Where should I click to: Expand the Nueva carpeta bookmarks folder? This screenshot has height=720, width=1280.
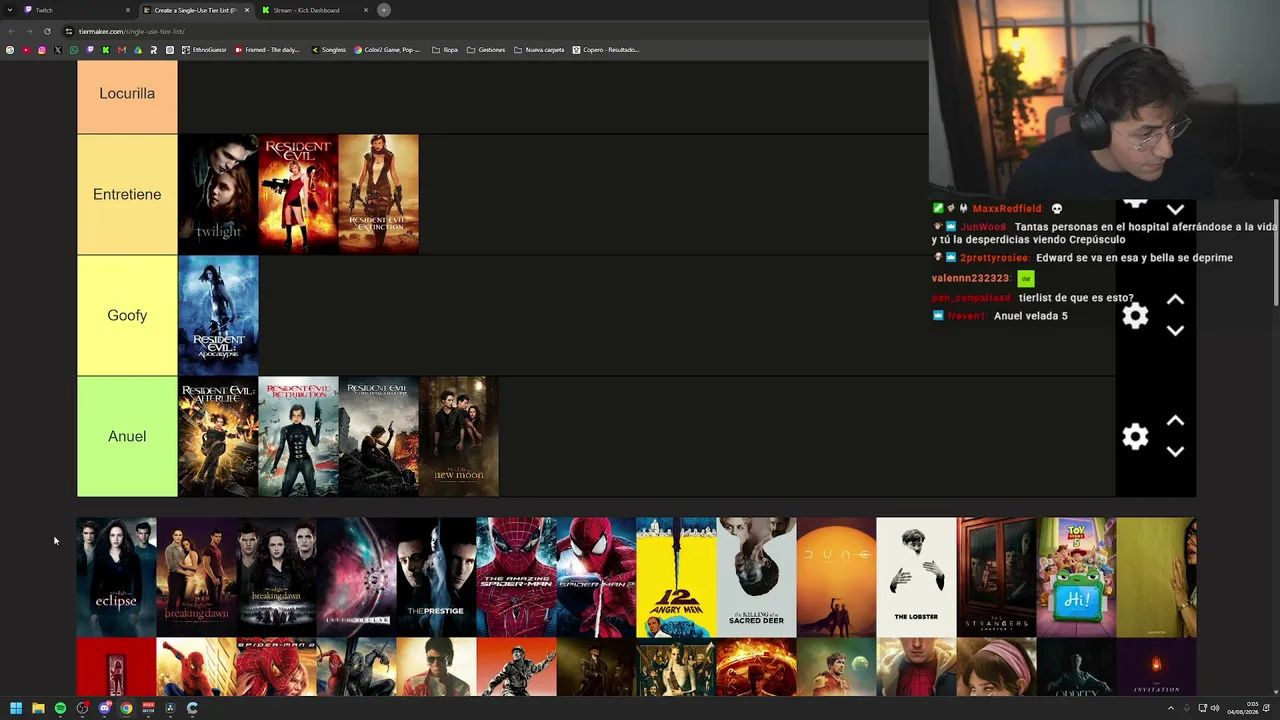pyautogui.click(x=539, y=50)
